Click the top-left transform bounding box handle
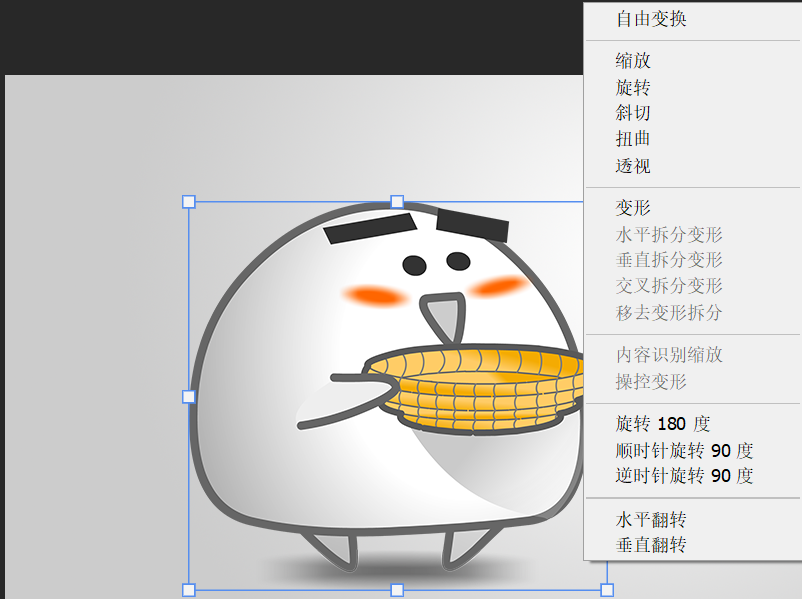Image resolution: width=802 pixels, height=599 pixels. click(187, 201)
